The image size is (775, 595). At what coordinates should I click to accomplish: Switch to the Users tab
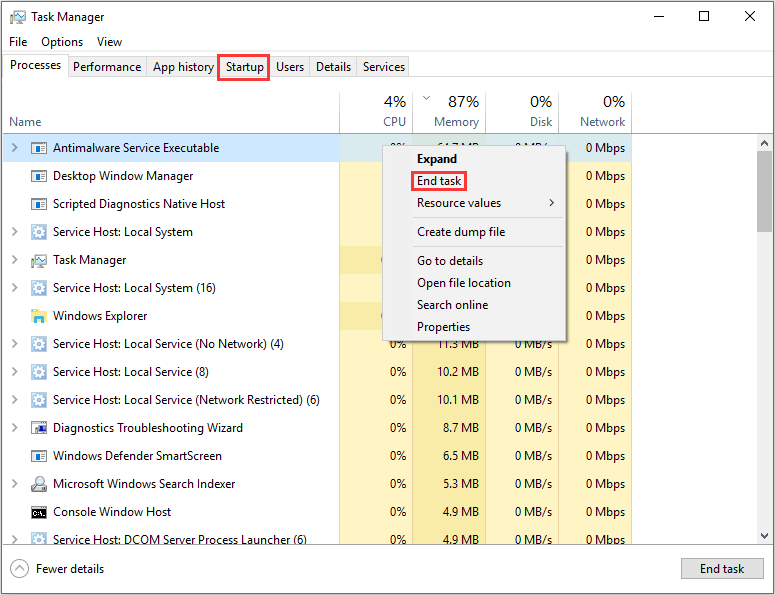pos(290,67)
